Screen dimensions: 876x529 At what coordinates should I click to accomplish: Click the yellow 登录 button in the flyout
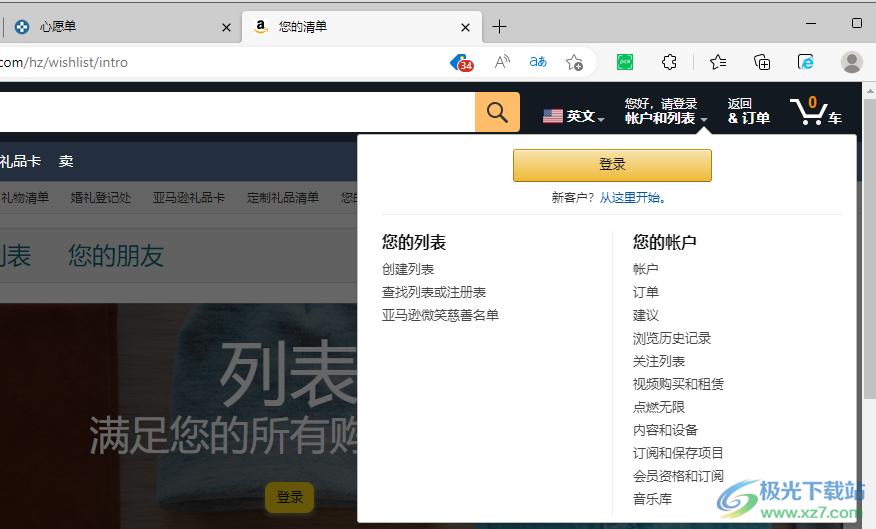[x=612, y=165]
